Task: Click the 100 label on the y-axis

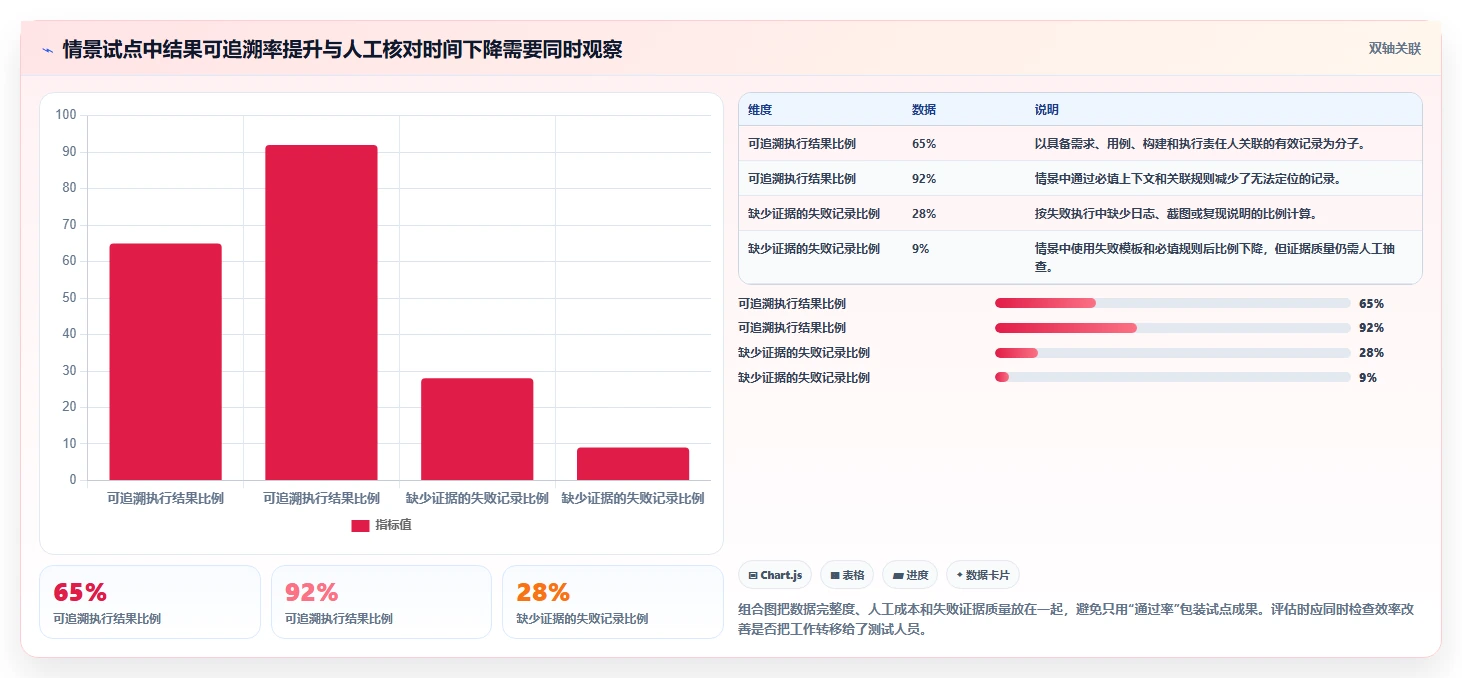Action: [x=66, y=115]
